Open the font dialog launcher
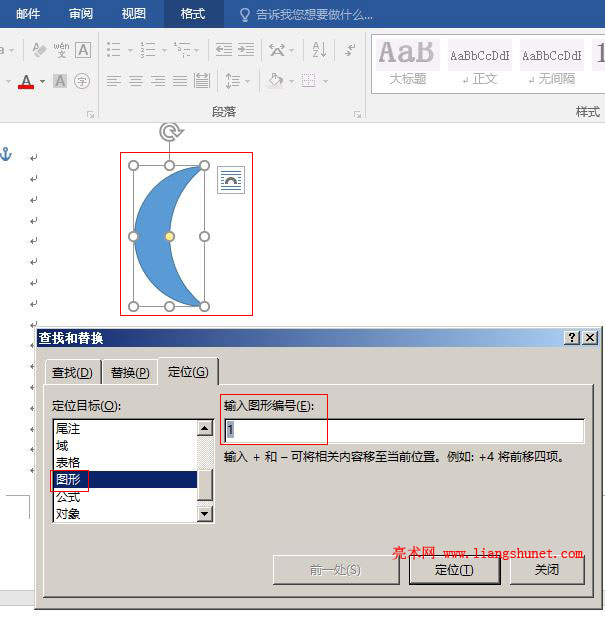This screenshot has height=620, width=605. coord(91,114)
